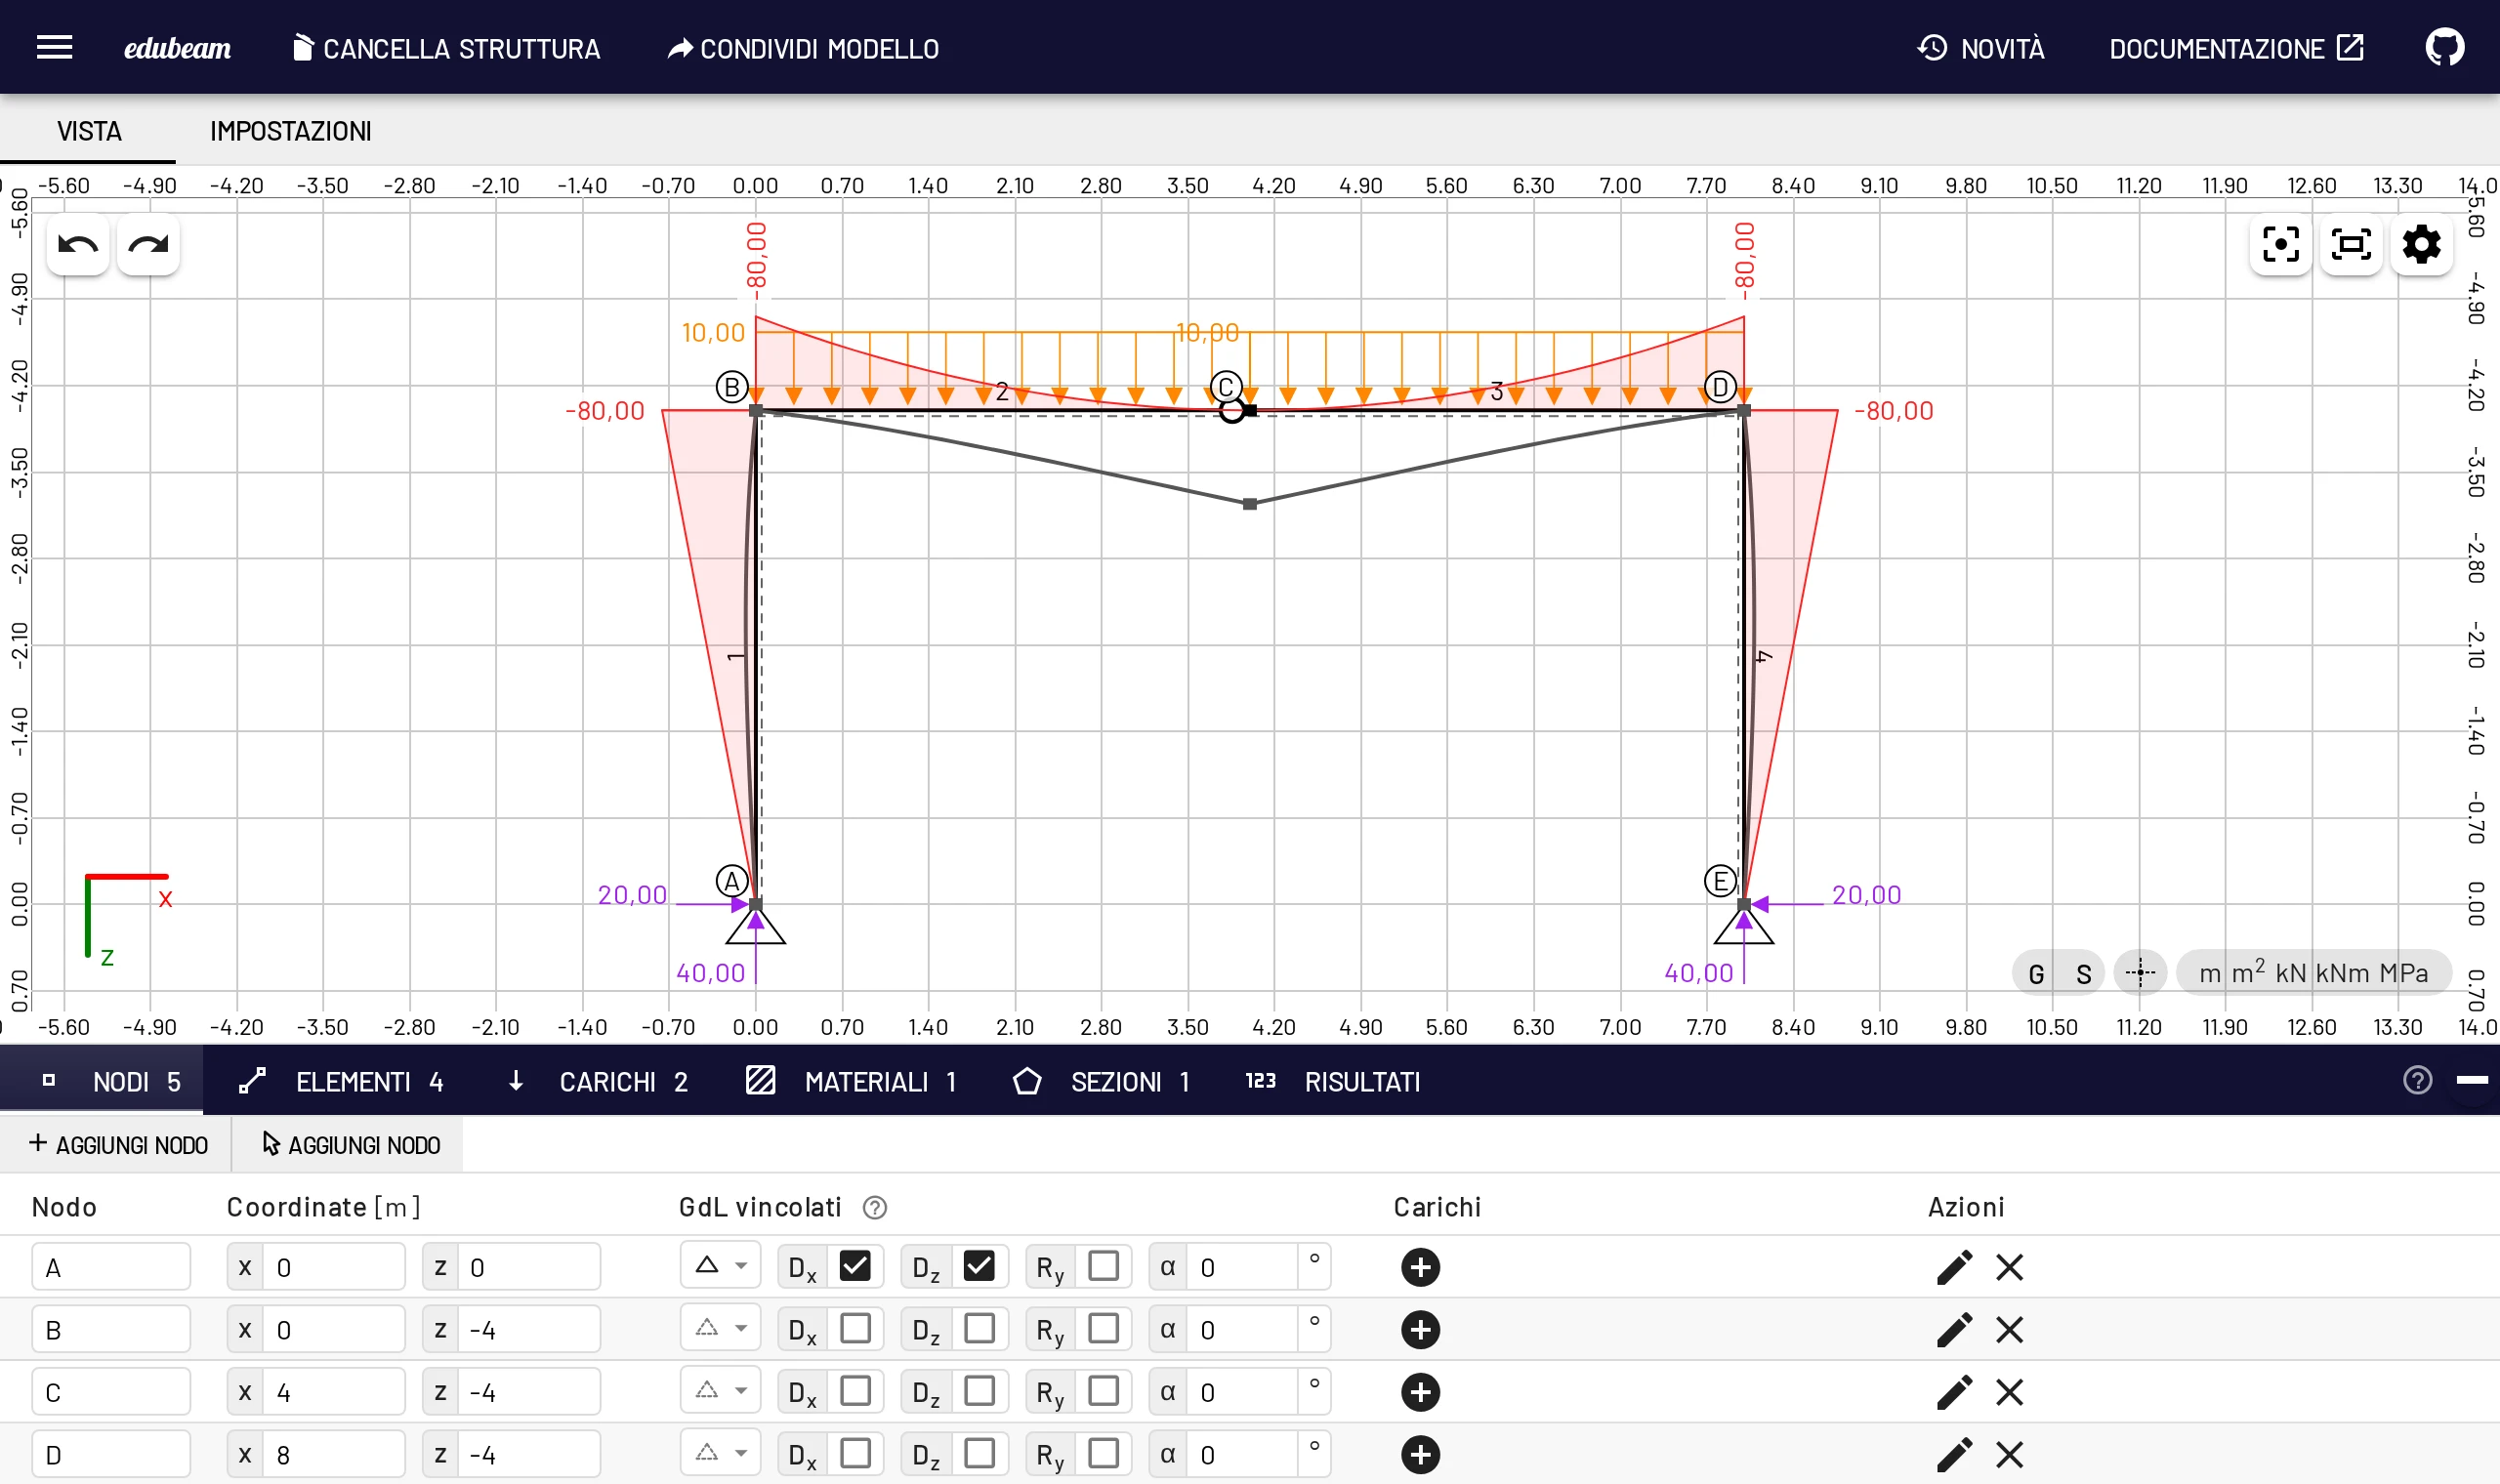Toggle the S button
2500x1484 pixels.
(x=2083, y=973)
